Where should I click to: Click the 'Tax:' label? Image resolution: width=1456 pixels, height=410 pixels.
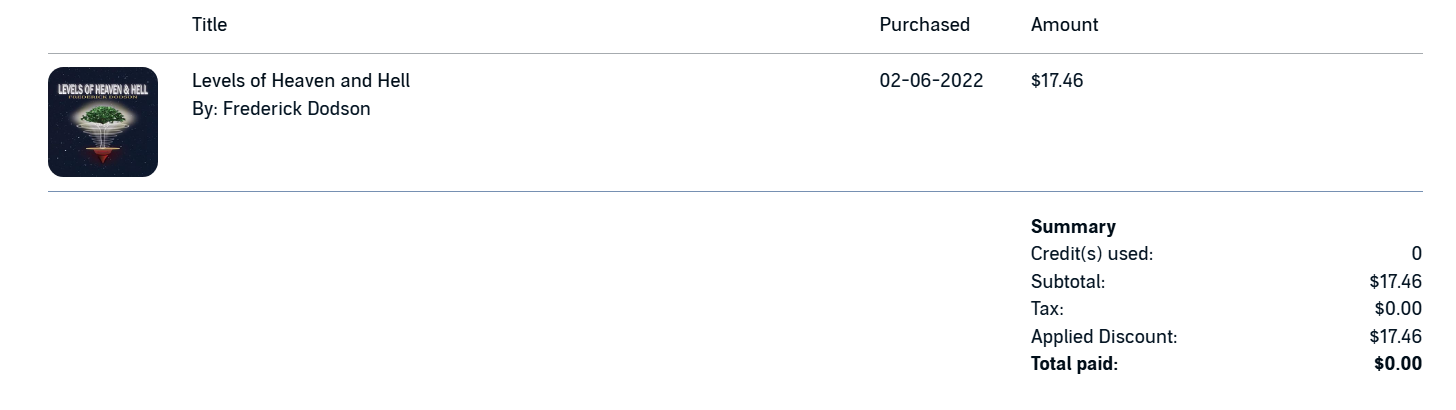point(1047,309)
